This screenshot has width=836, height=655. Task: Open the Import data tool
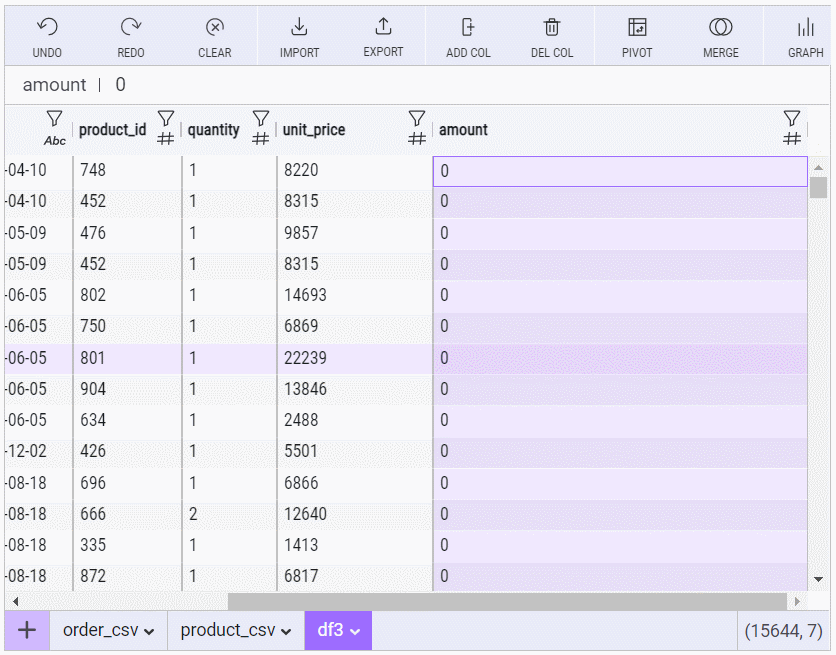coord(299,28)
